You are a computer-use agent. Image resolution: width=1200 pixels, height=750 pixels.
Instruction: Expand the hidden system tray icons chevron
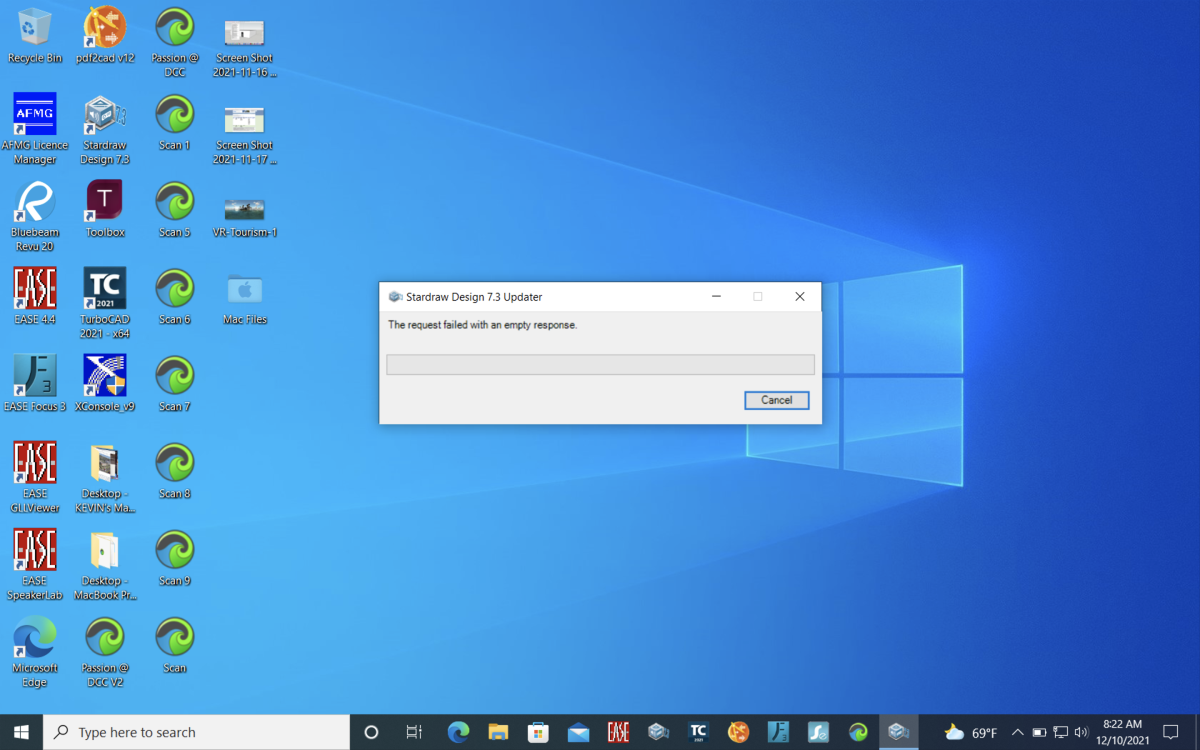click(x=1018, y=732)
